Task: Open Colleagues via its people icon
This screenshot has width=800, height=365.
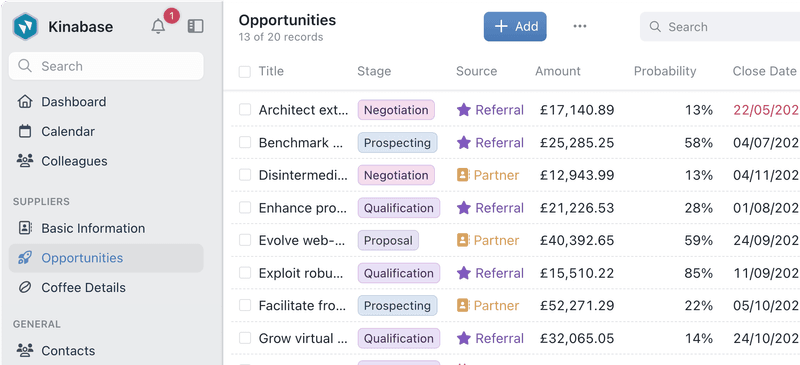Action: click(x=24, y=161)
